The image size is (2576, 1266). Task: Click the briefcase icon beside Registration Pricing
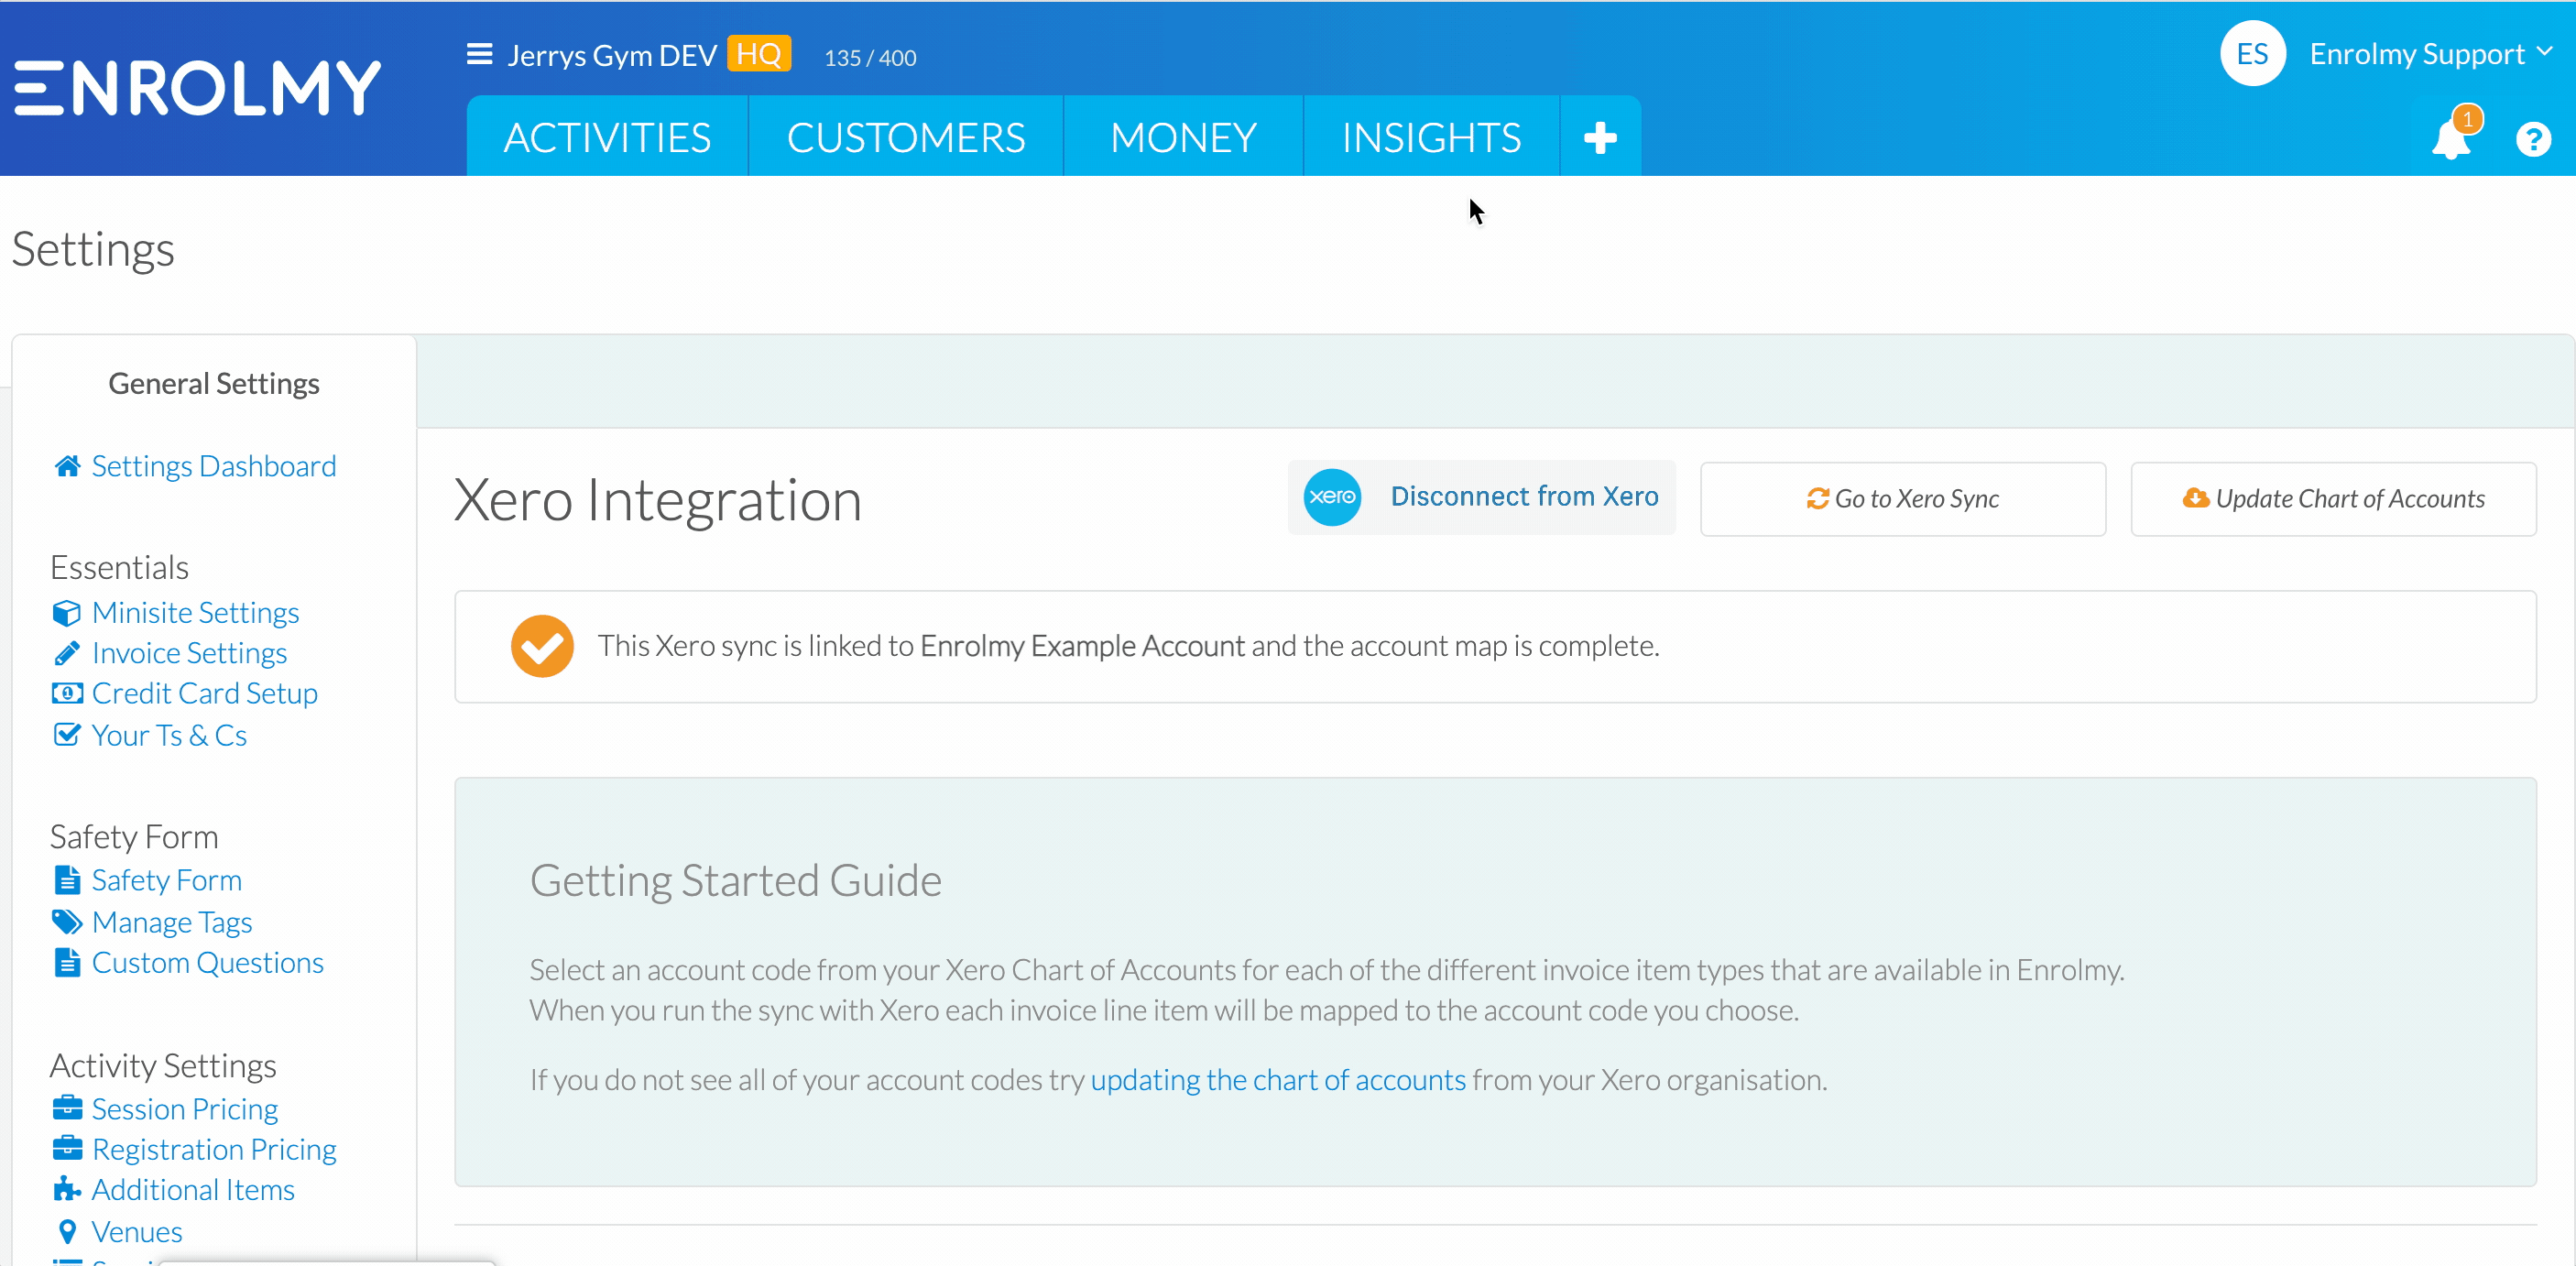pyautogui.click(x=67, y=1149)
